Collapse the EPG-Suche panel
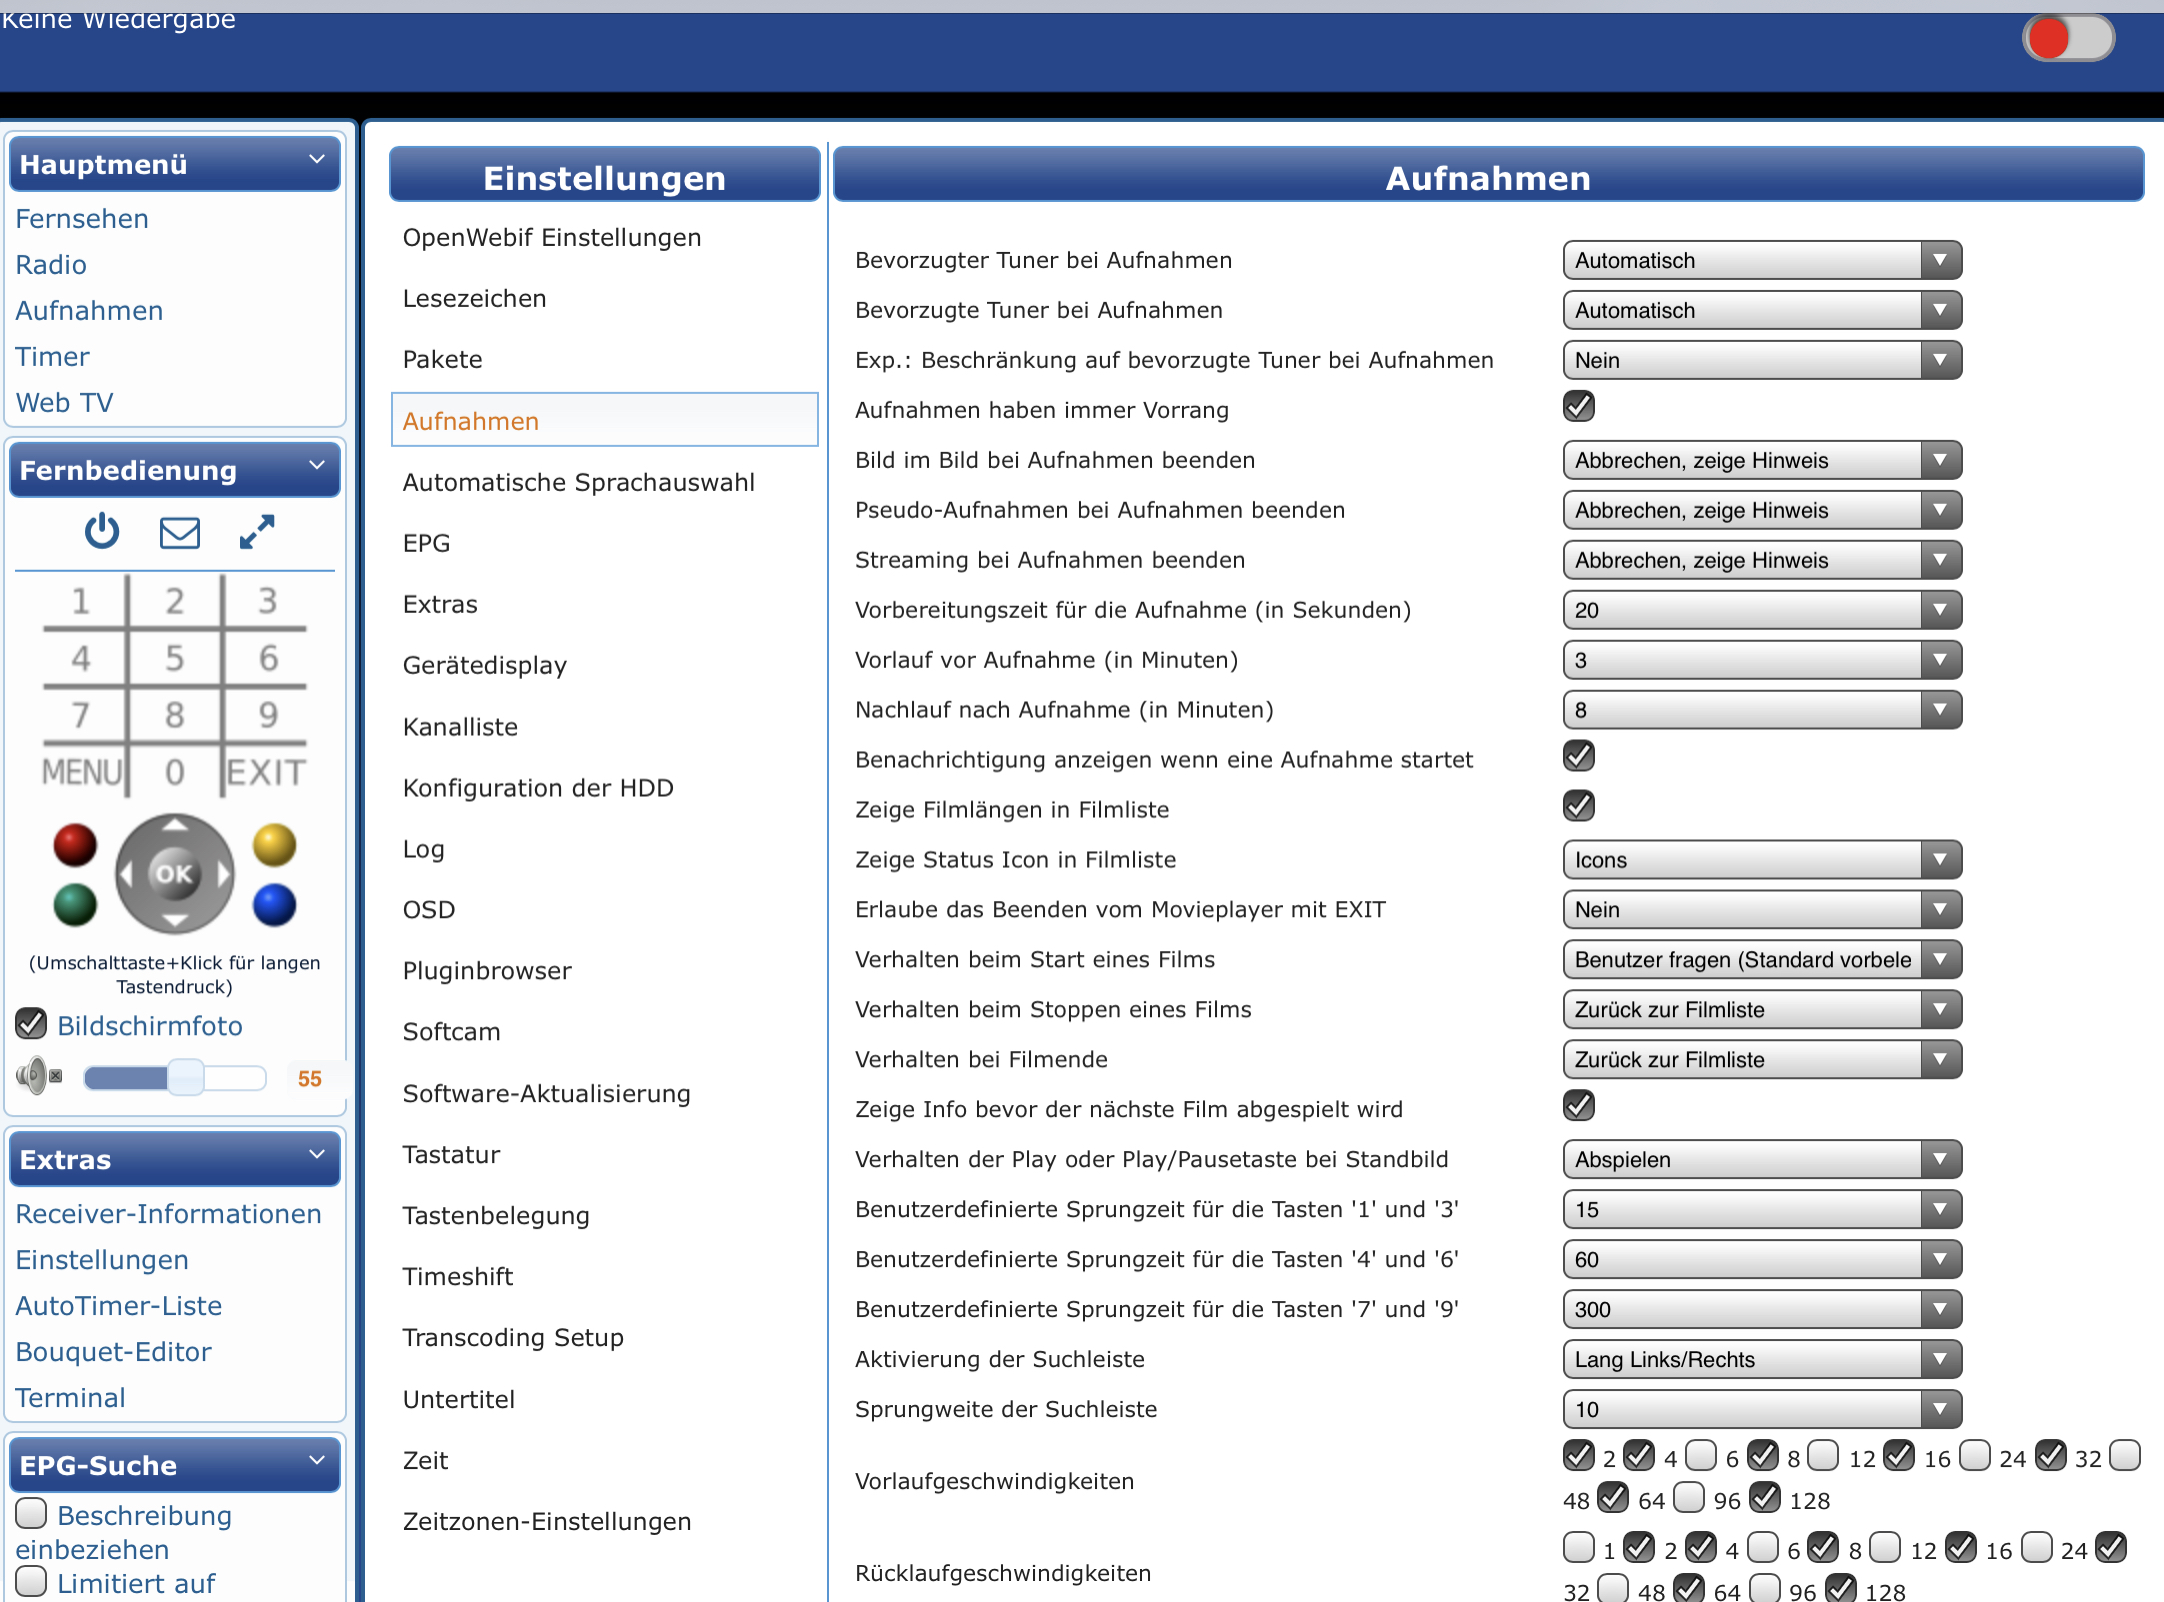This screenshot has width=2164, height=1602. pos(317,1461)
